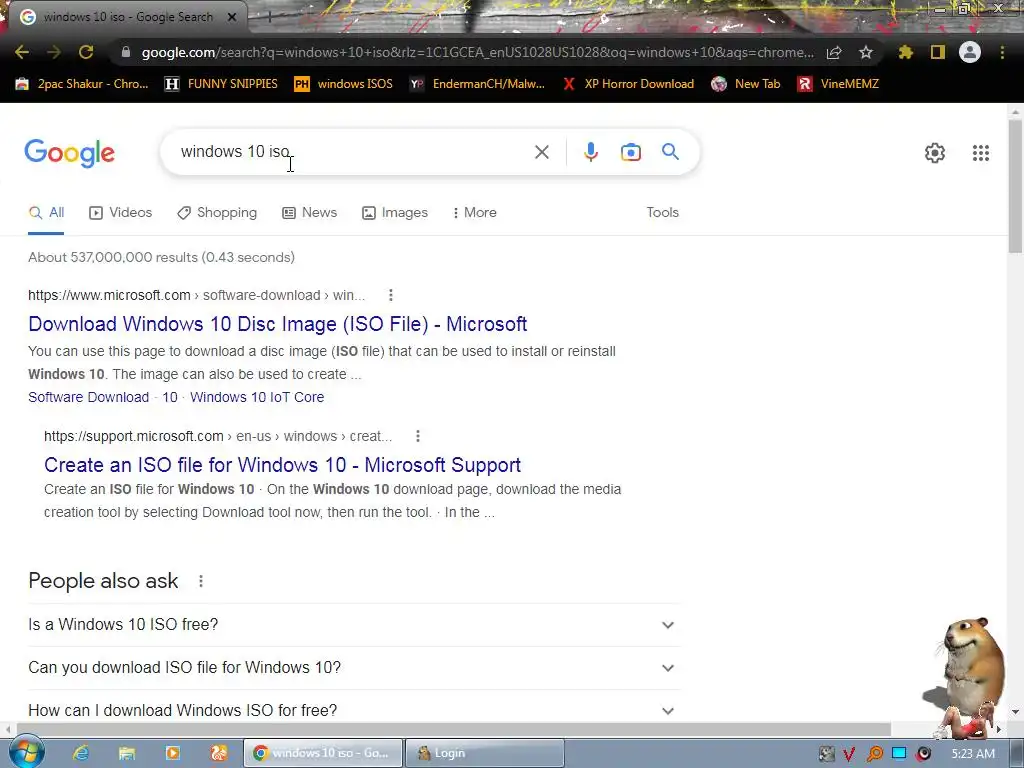Open Google quick settings gear

935,153
